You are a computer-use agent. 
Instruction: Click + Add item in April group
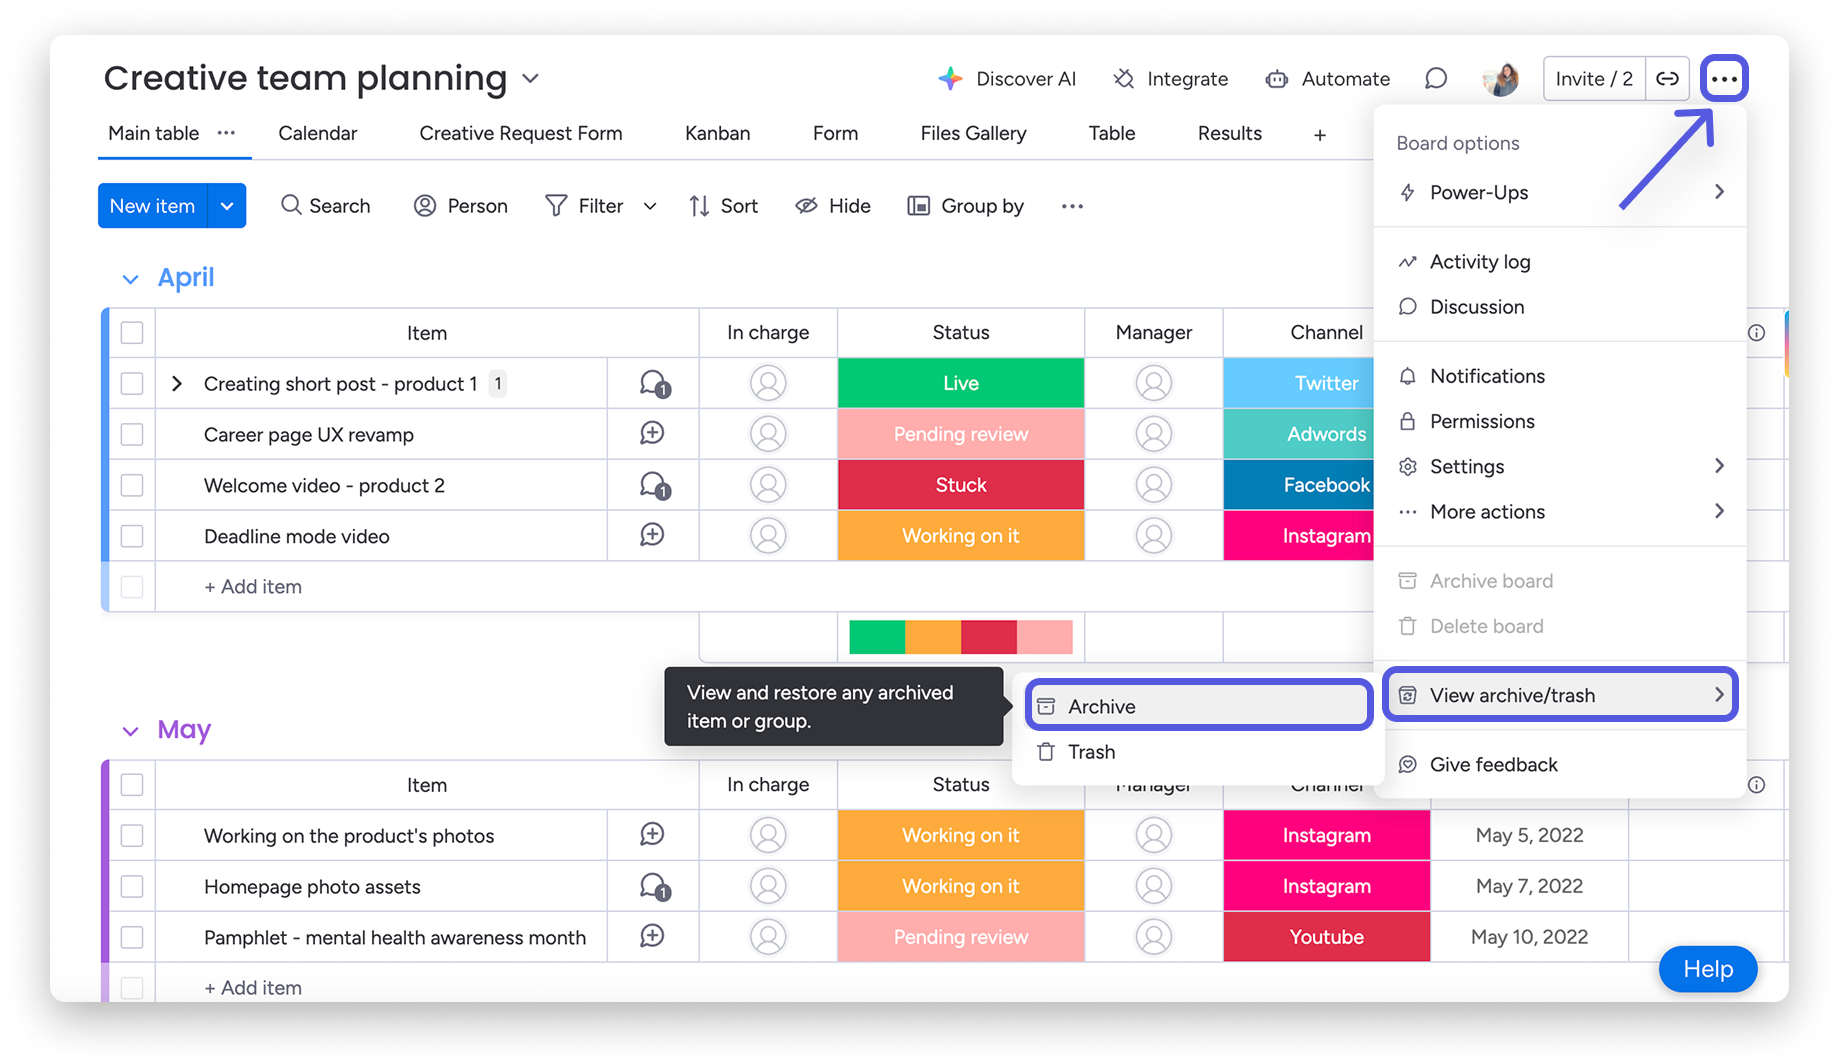point(253,586)
